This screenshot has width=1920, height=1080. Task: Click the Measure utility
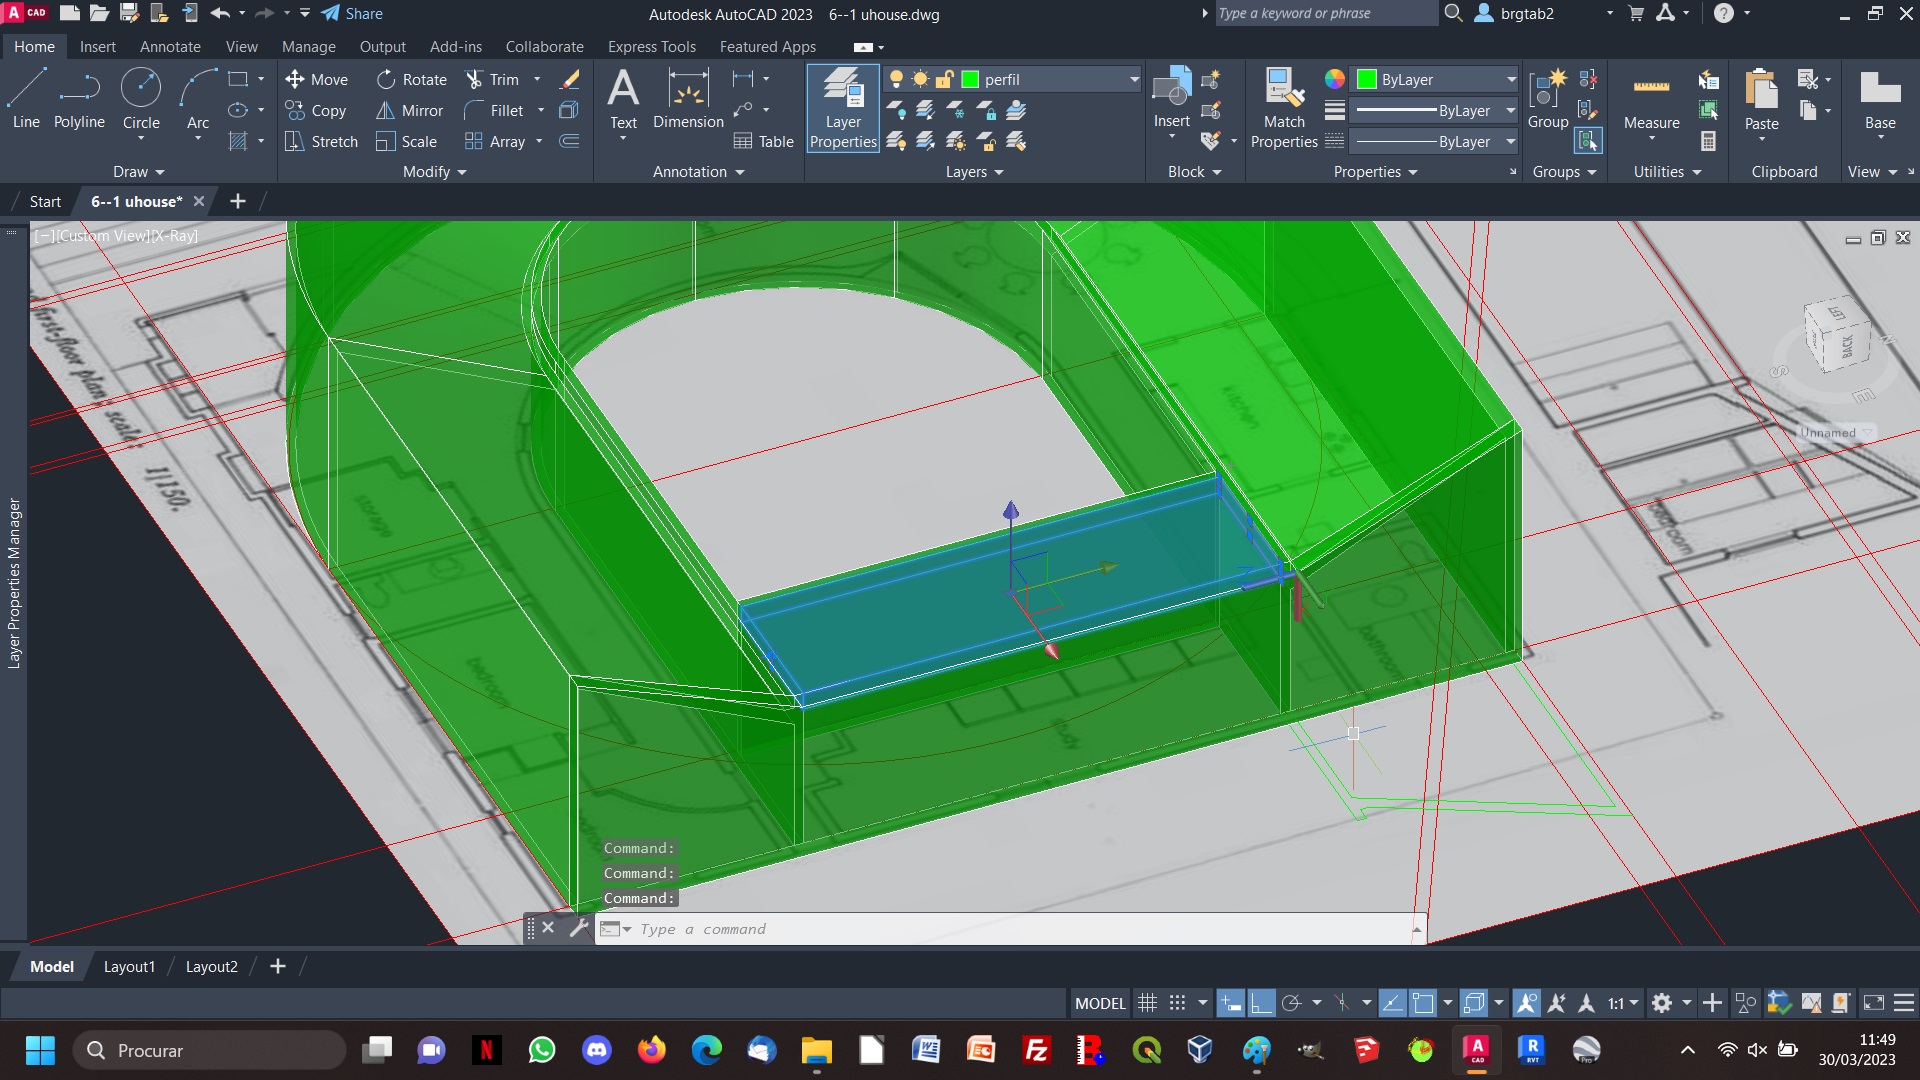pyautogui.click(x=1651, y=99)
